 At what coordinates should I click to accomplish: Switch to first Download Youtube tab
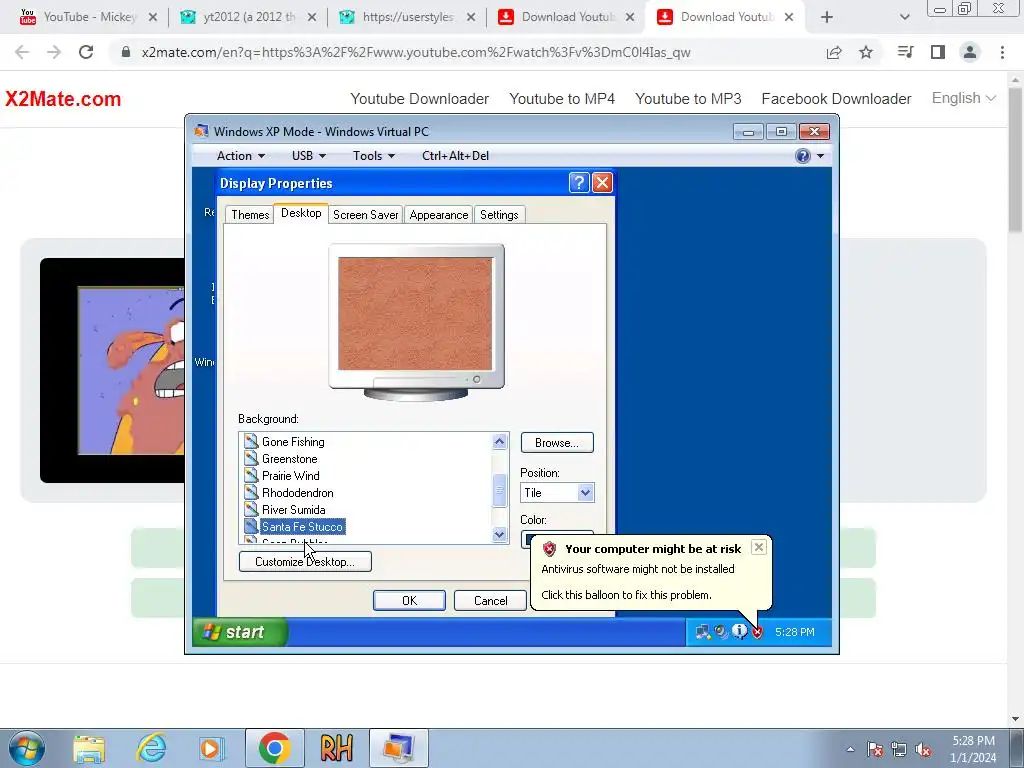(566, 17)
